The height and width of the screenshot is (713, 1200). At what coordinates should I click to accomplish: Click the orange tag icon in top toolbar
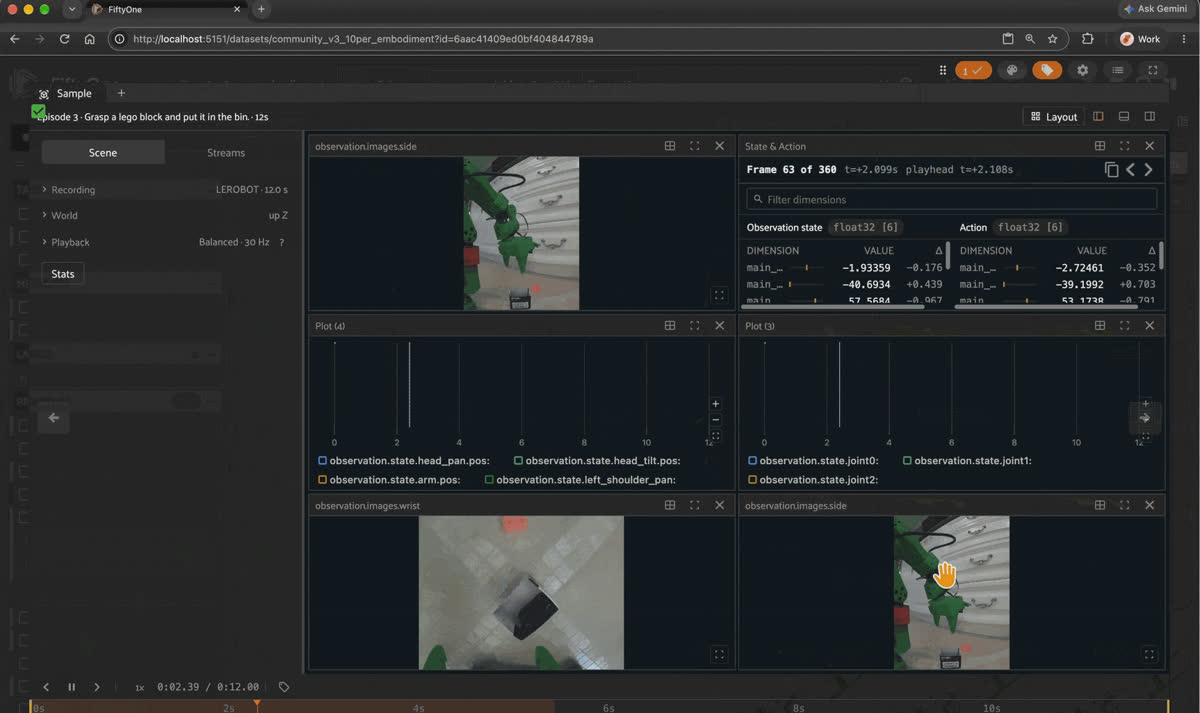coord(1047,70)
